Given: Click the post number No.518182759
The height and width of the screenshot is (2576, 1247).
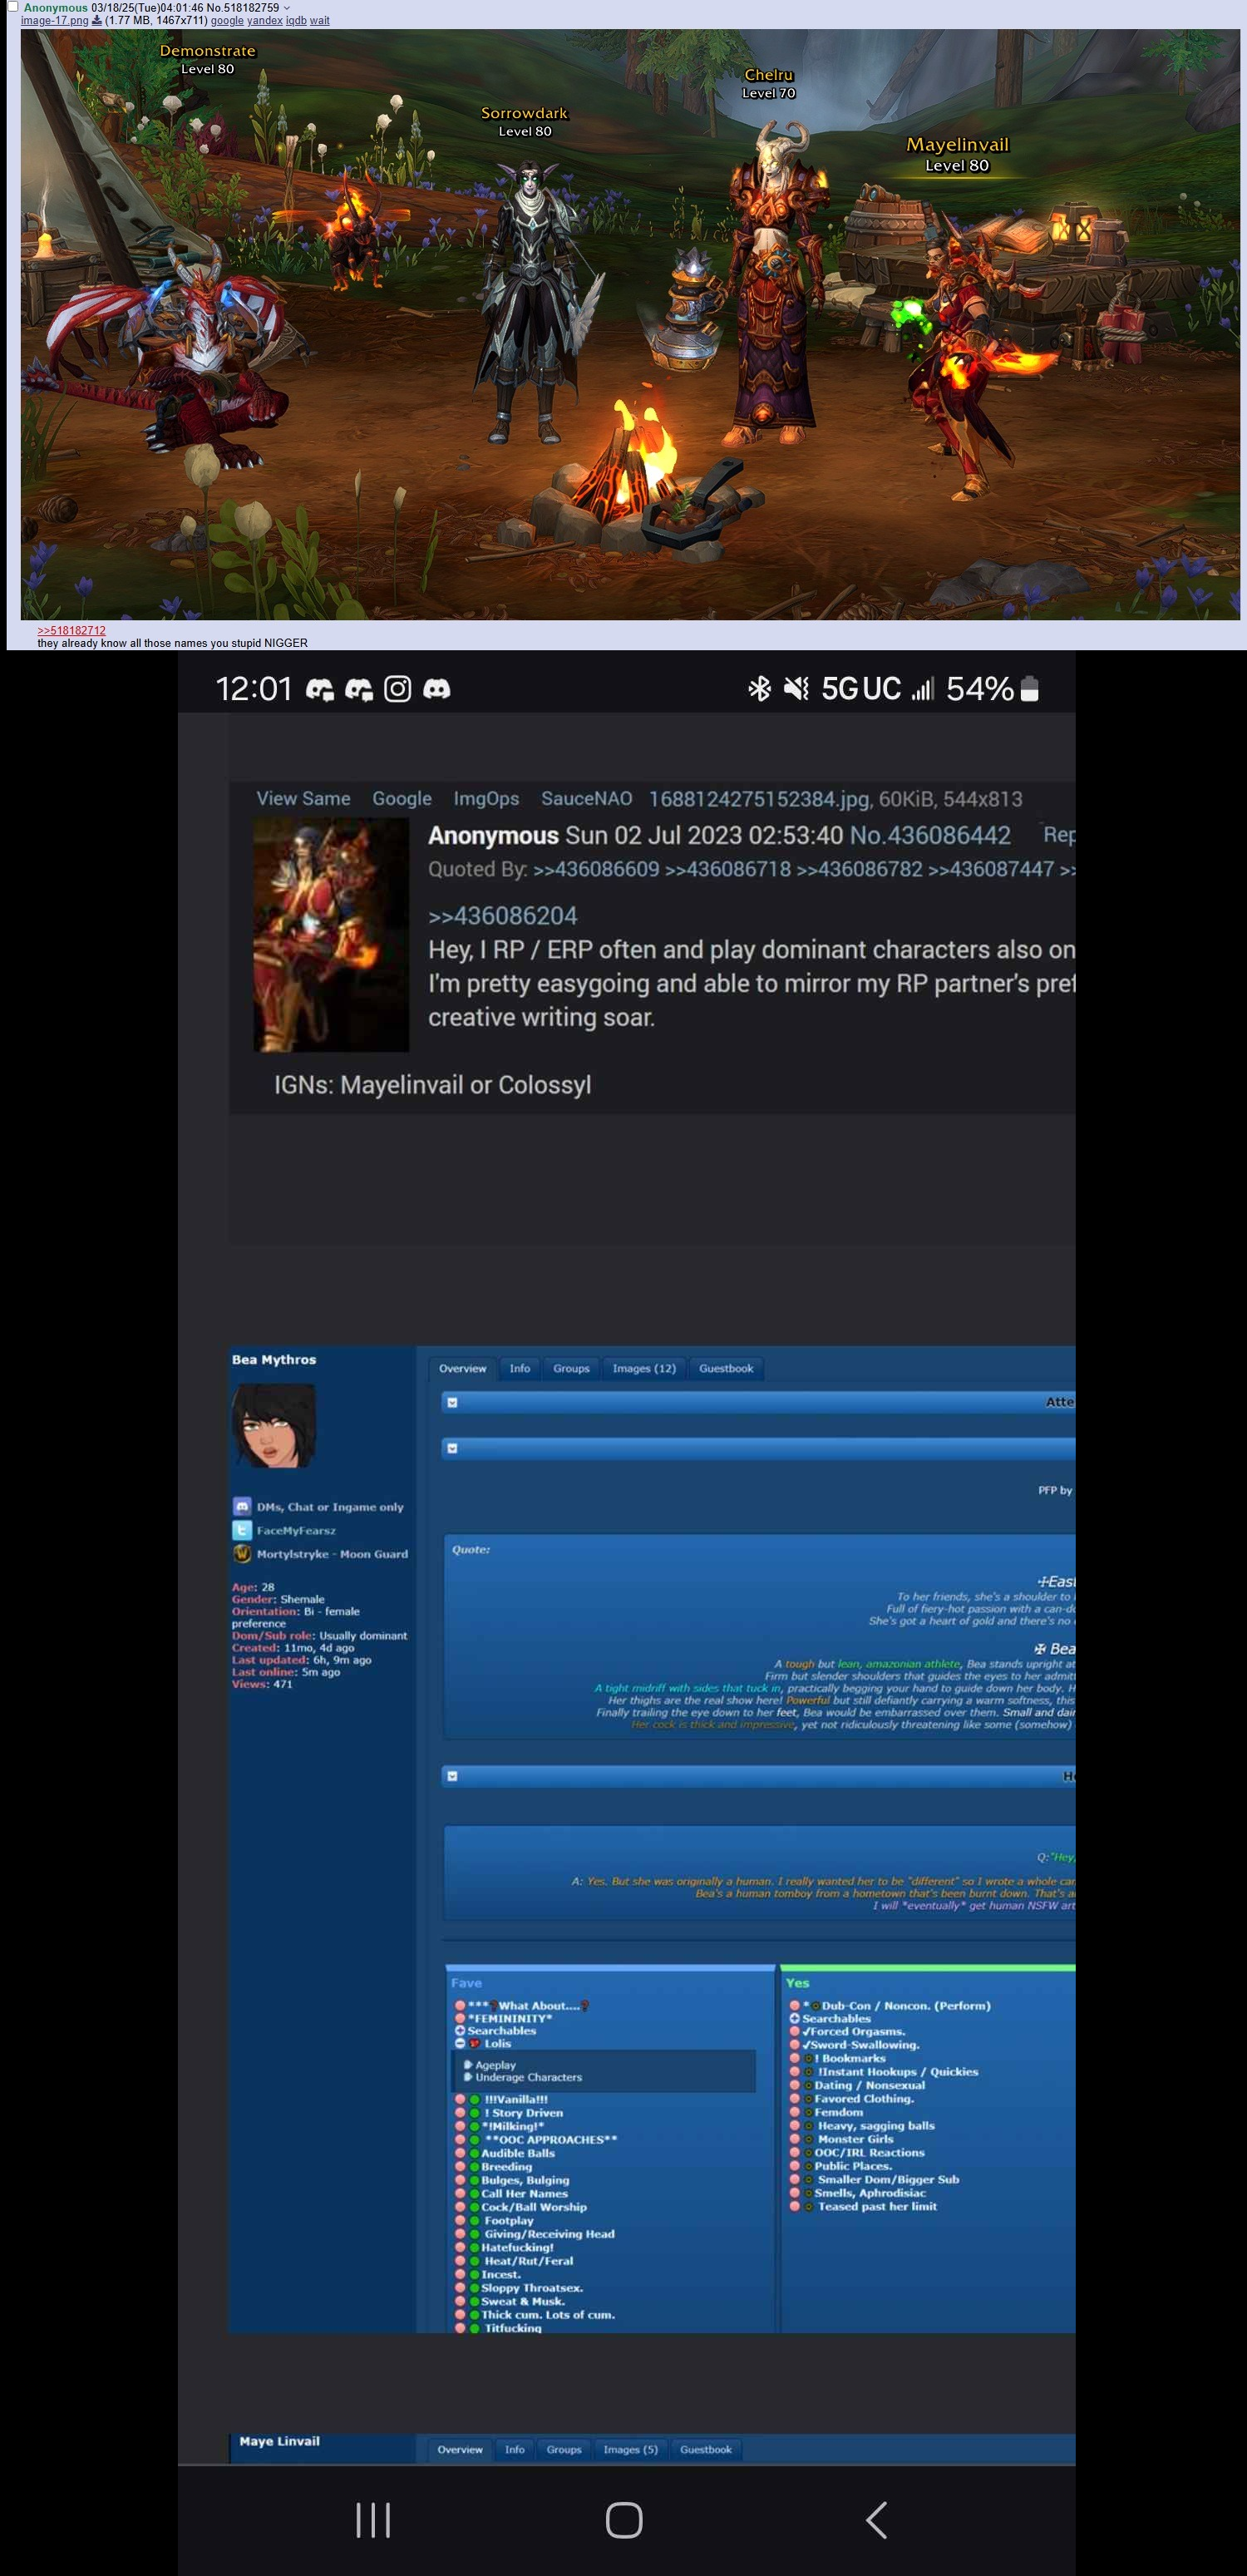Looking at the screenshot, I should [x=243, y=8].
